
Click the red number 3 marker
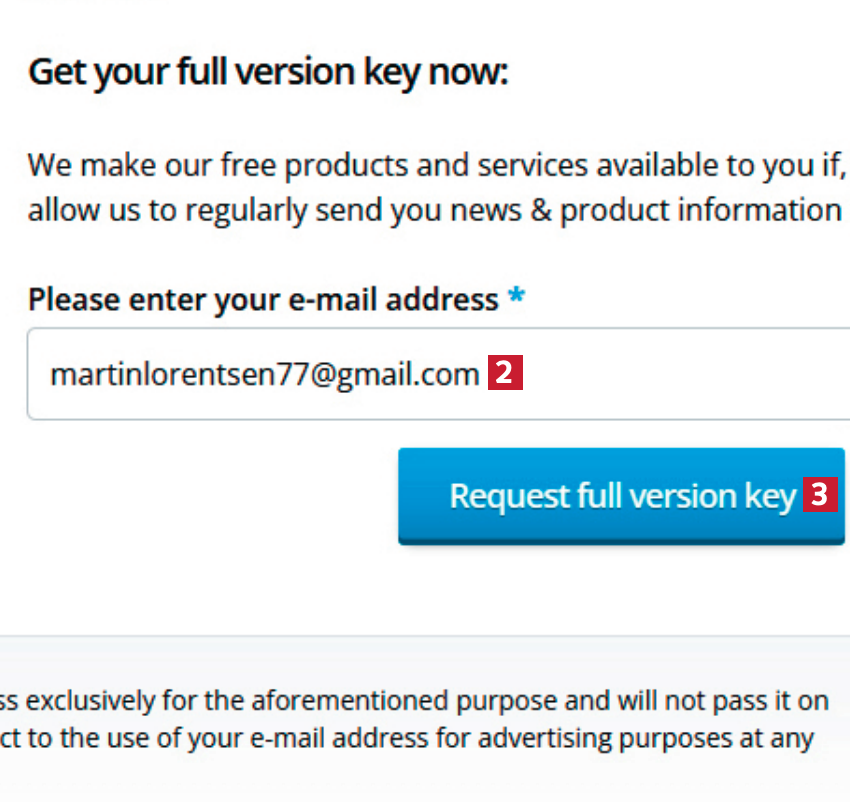point(820,495)
